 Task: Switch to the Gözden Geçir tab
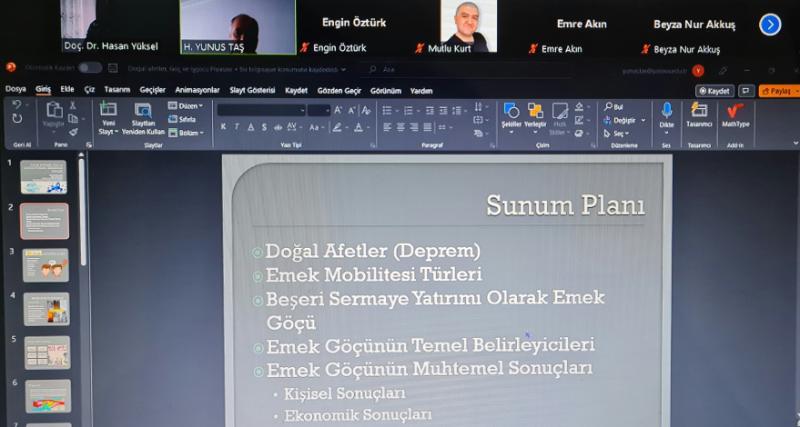(x=339, y=91)
